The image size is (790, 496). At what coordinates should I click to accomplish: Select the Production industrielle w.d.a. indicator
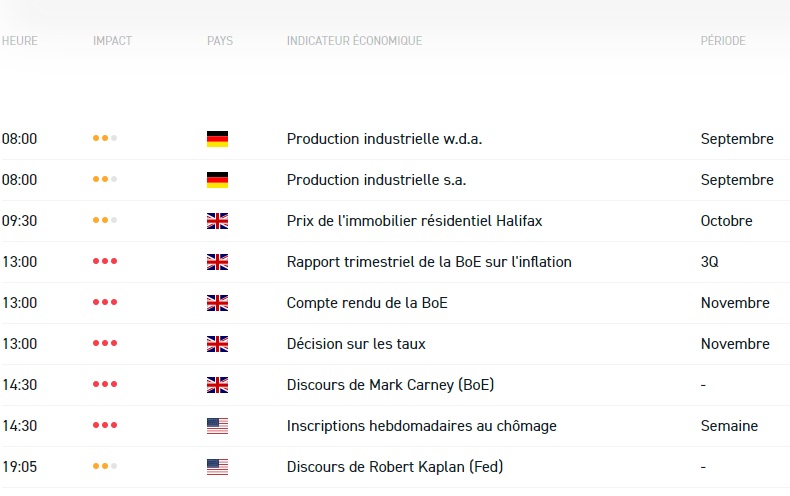point(384,139)
